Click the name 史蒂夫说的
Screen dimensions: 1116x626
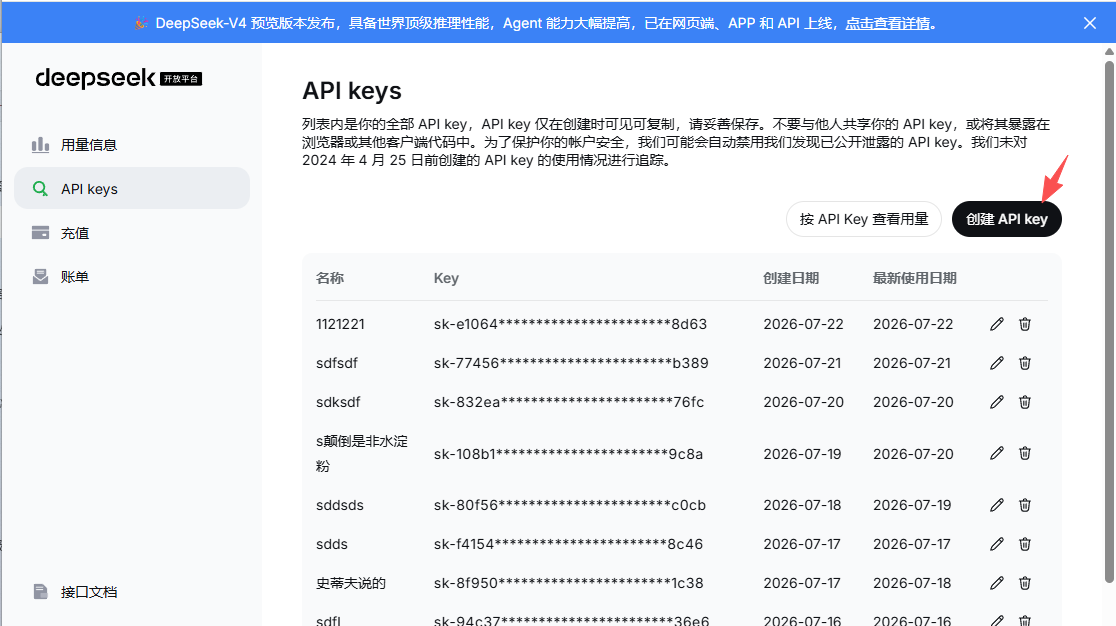click(351, 583)
